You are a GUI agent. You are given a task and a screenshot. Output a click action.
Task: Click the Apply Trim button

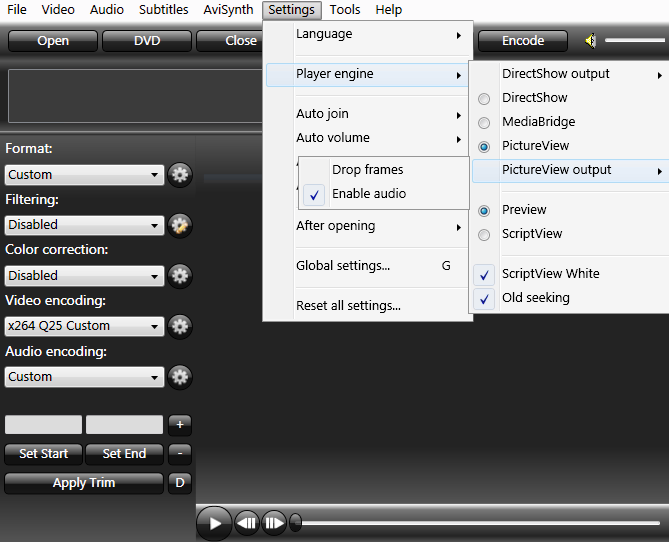coord(84,483)
